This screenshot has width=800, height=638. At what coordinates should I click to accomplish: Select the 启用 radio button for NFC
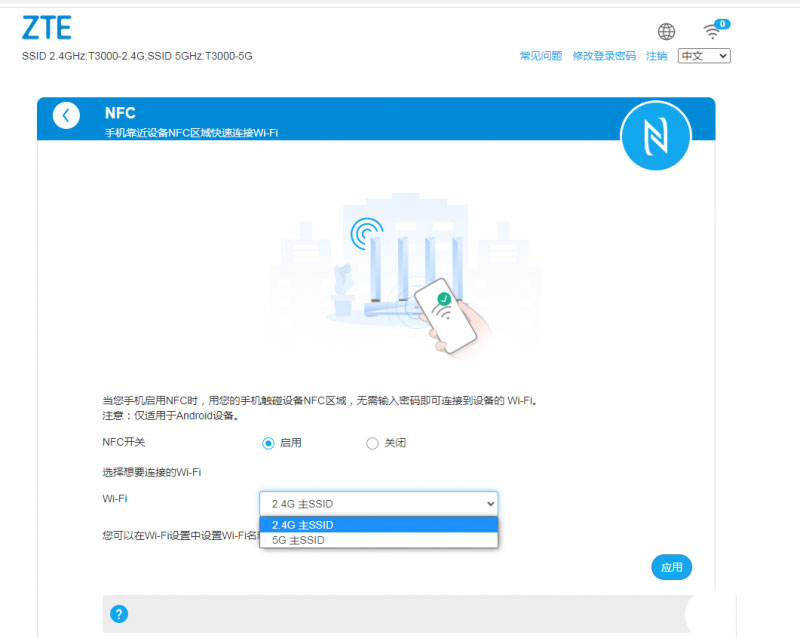pyautogui.click(x=268, y=443)
